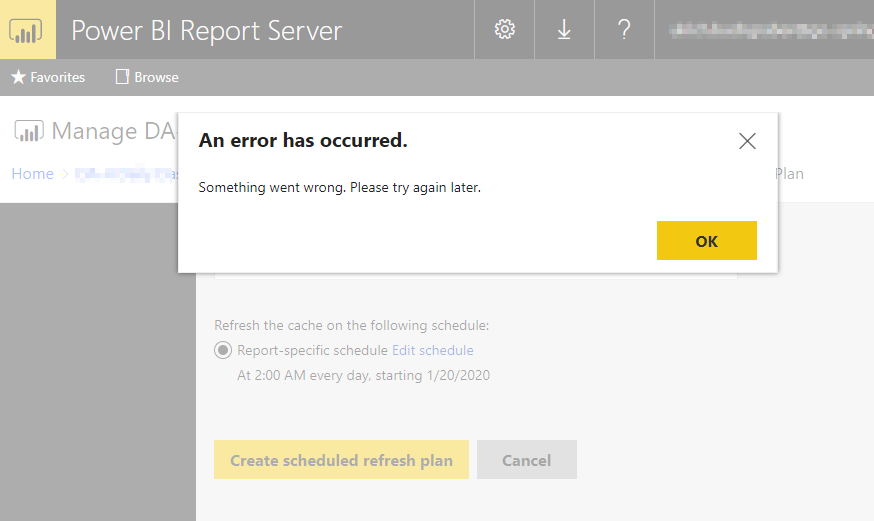Click the Power BI logo icon

[27, 30]
